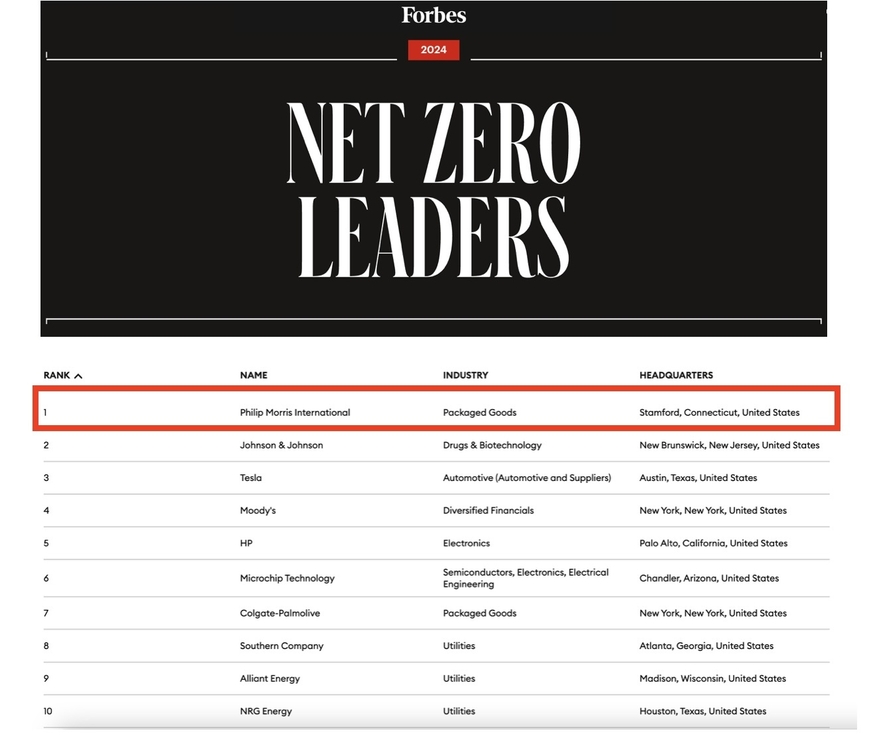Click the NET ZERO LEADERS headline

tap(433, 190)
